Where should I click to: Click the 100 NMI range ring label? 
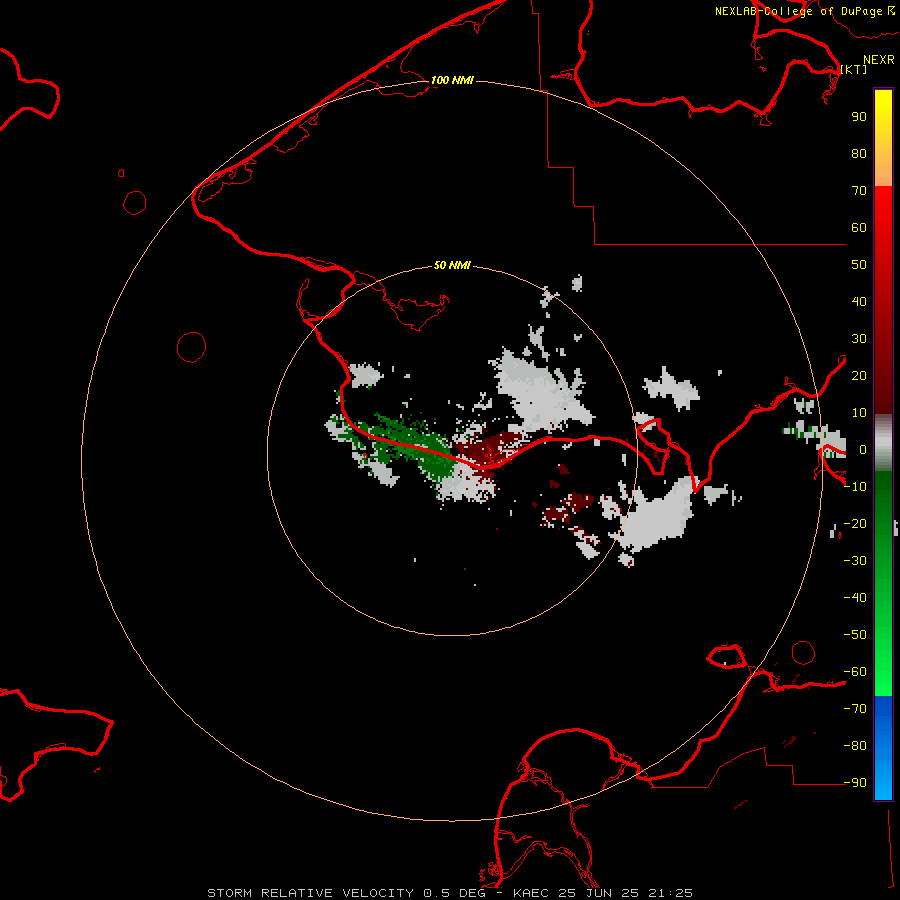tap(452, 80)
